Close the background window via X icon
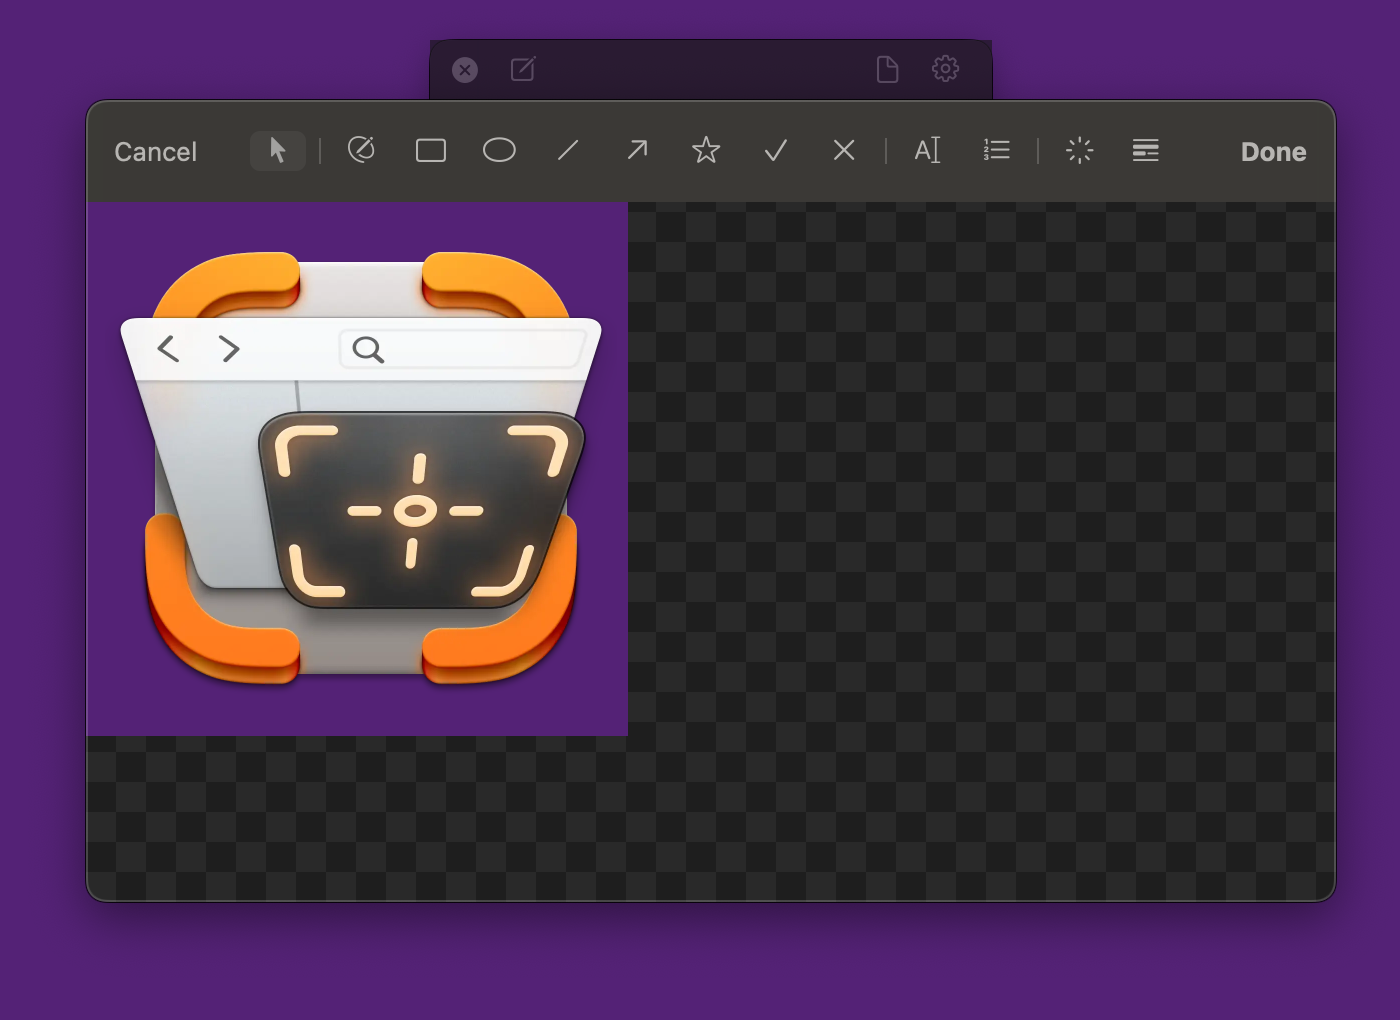1400x1020 pixels. tap(465, 70)
